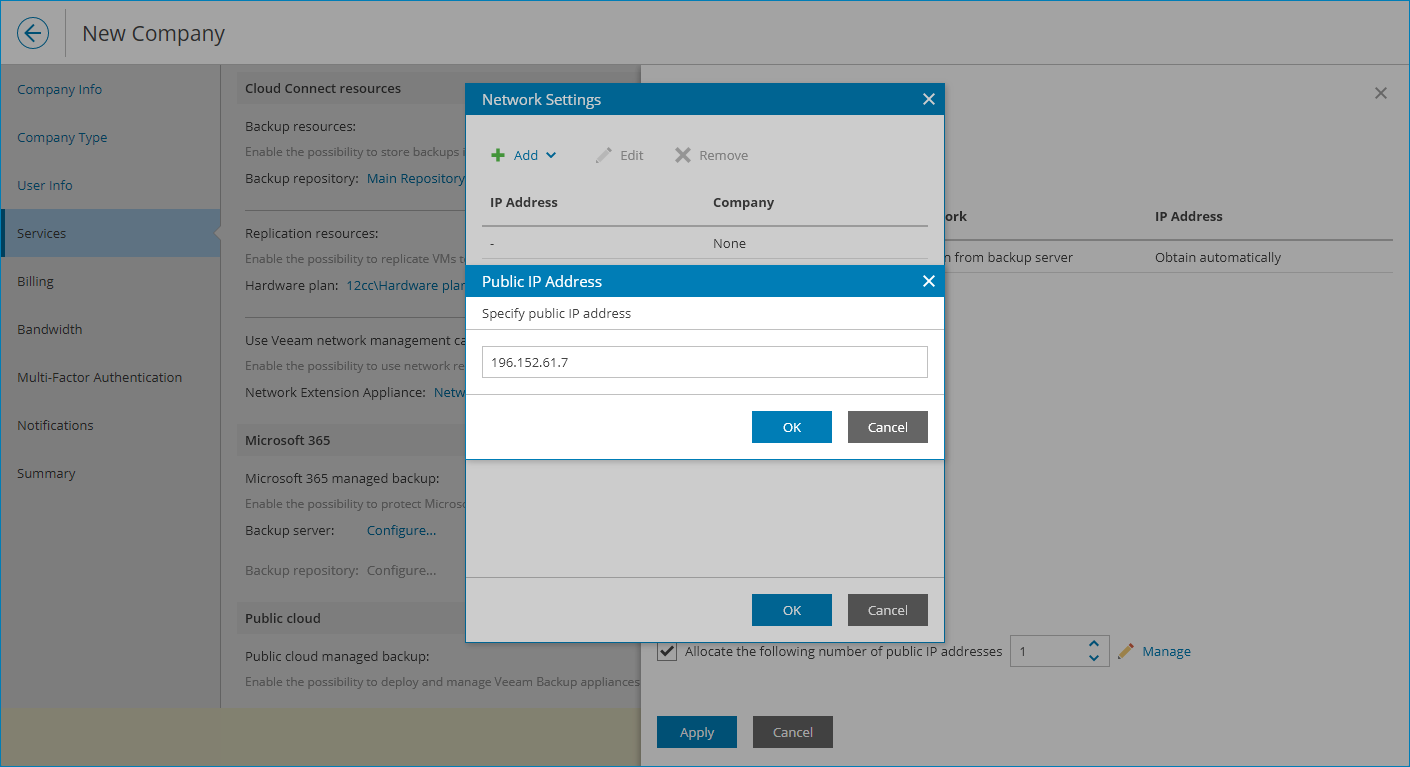Navigate to the Billing step

click(x=35, y=281)
